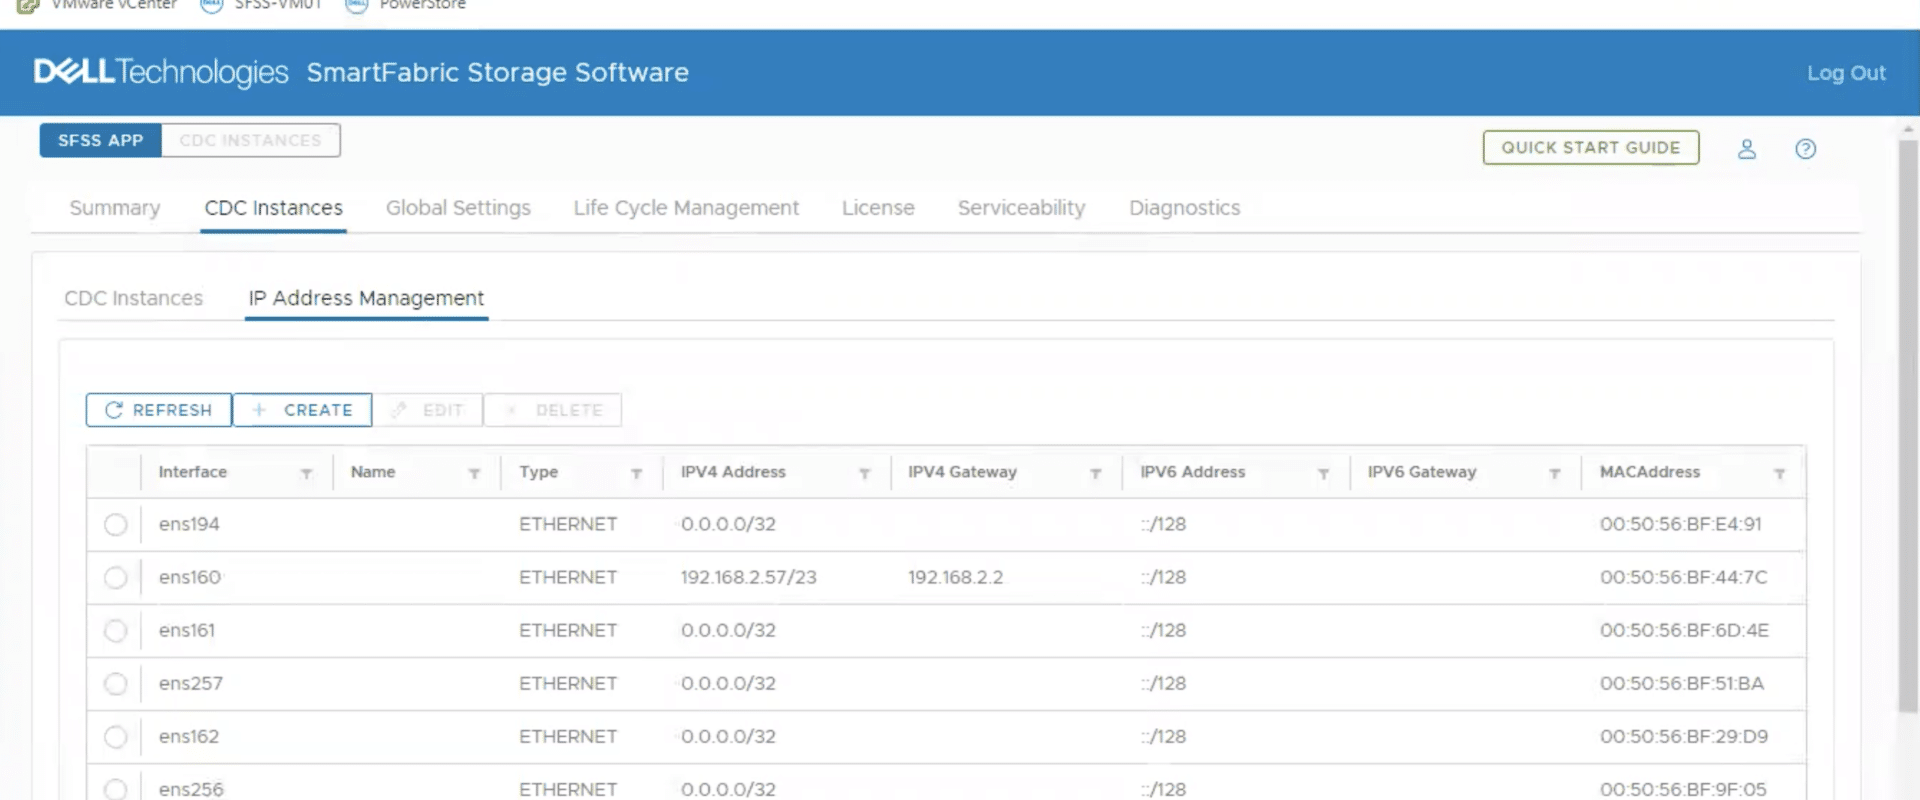Click the 192.168.2.57/23 address cell

pyautogui.click(x=749, y=577)
